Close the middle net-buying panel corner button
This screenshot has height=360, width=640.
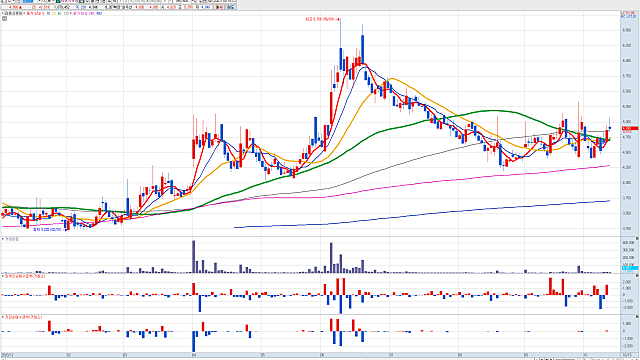(637, 276)
